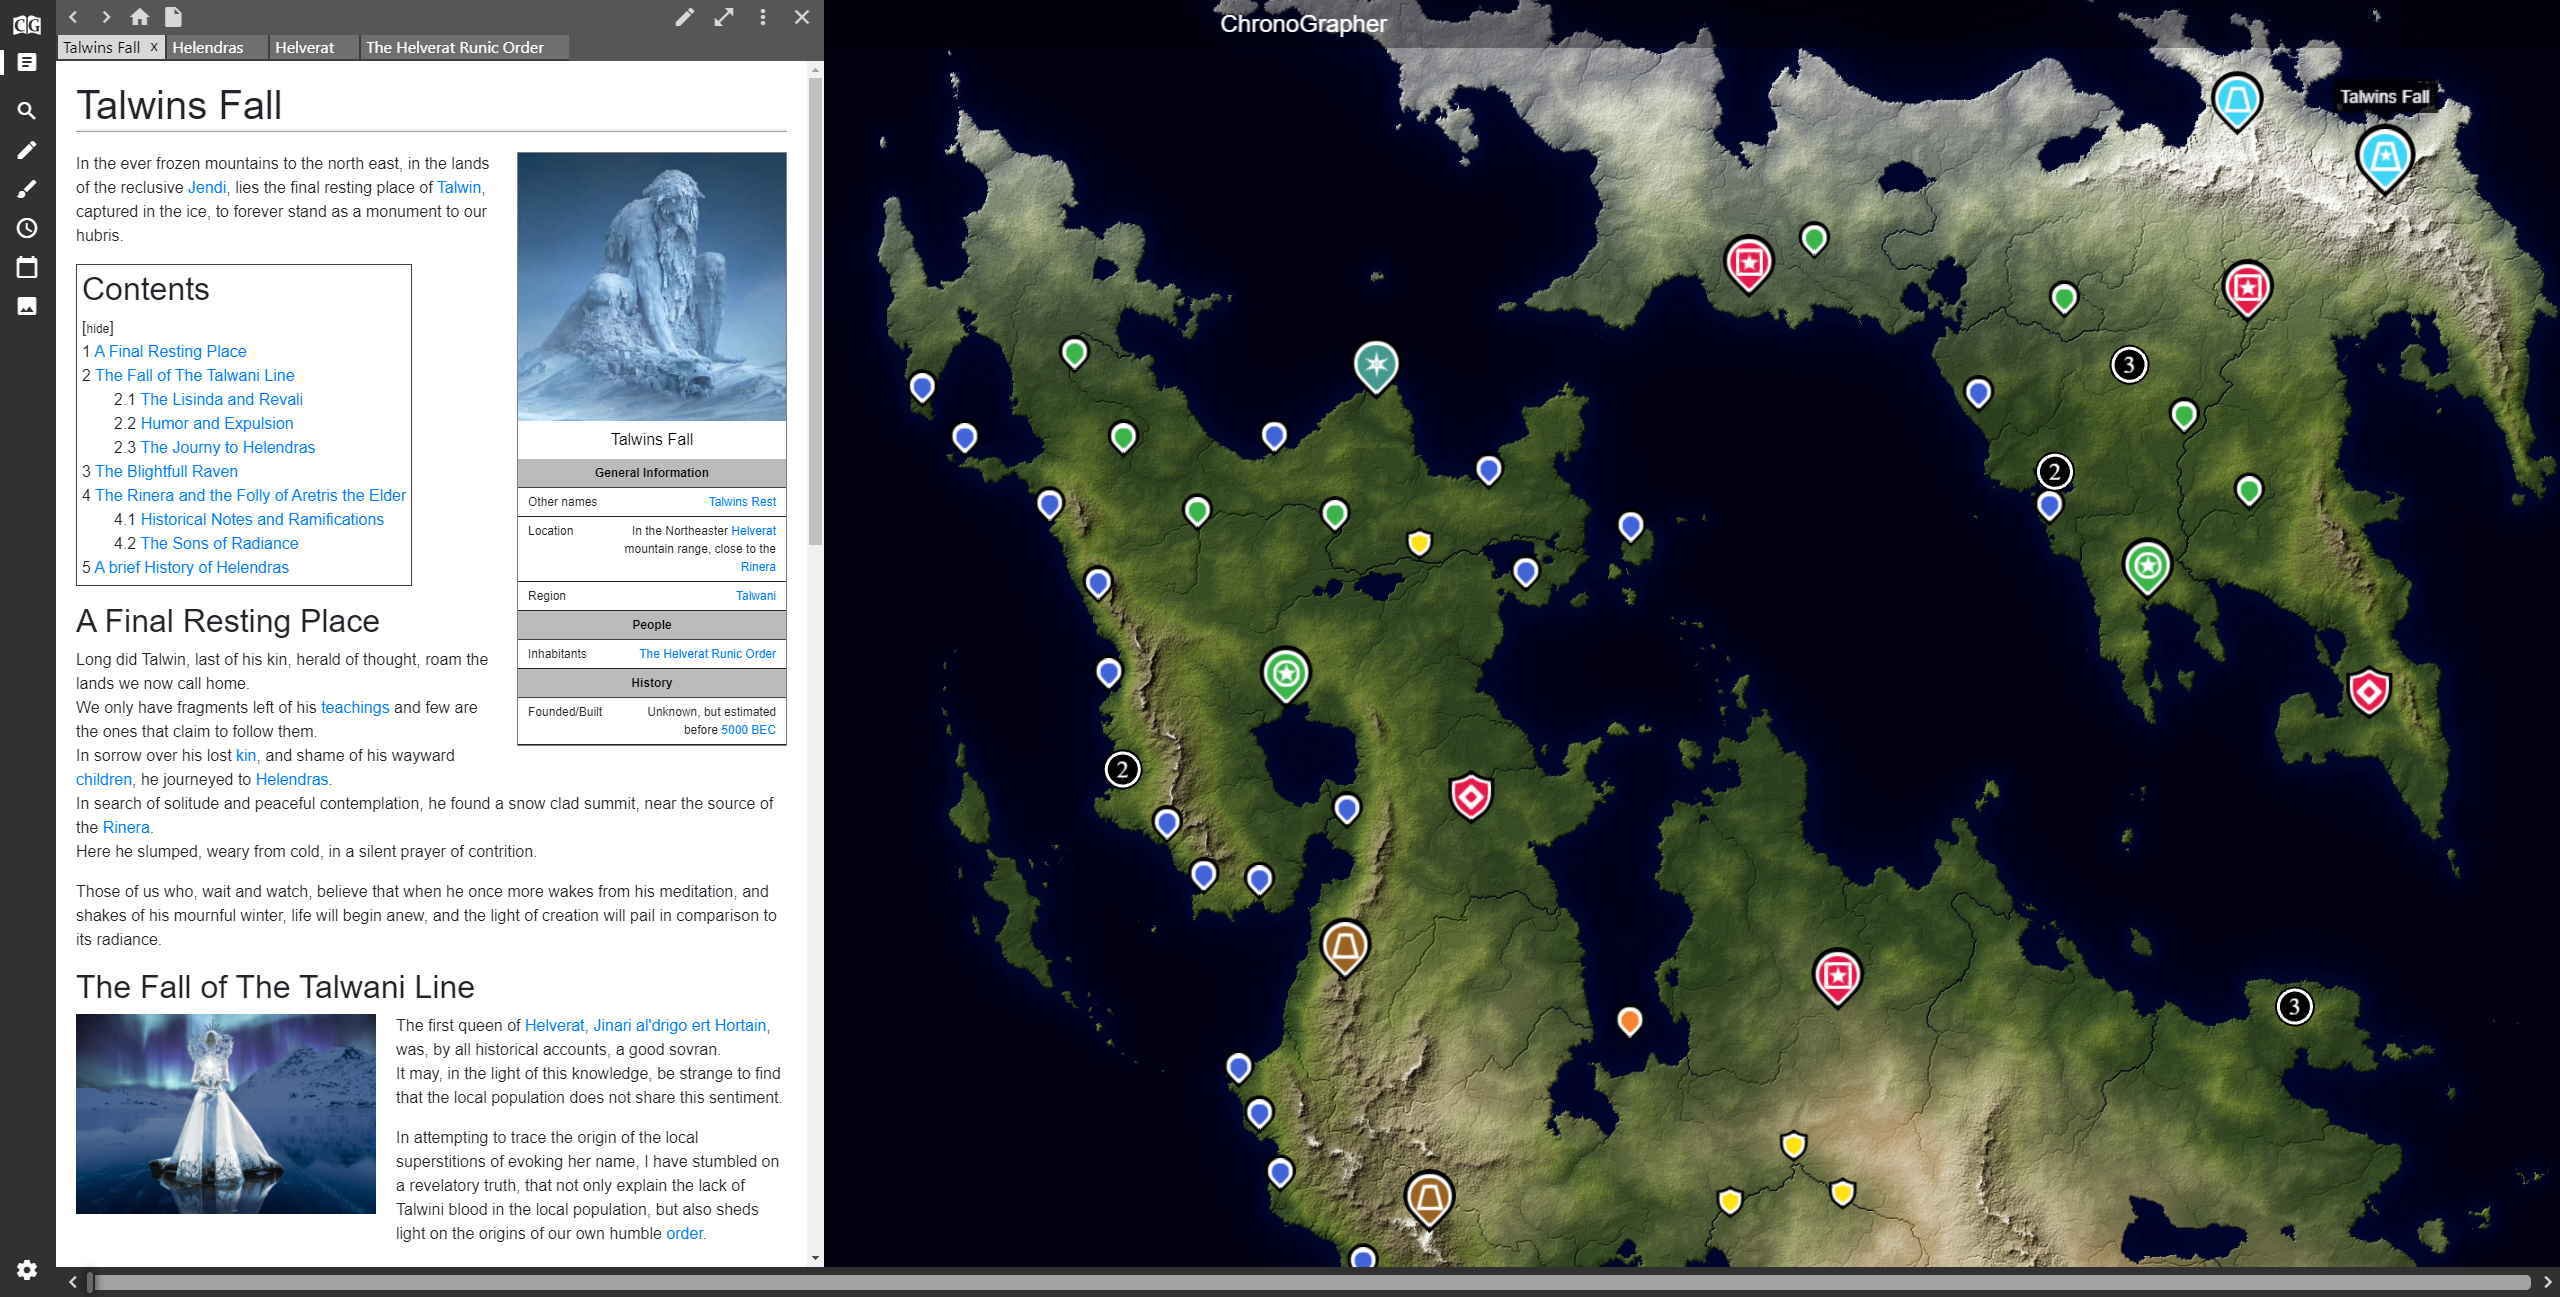Select the pencil edit tool in the sidebar
Image resolution: width=2560 pixels, height=1297 pixels.
coord(27,150)
